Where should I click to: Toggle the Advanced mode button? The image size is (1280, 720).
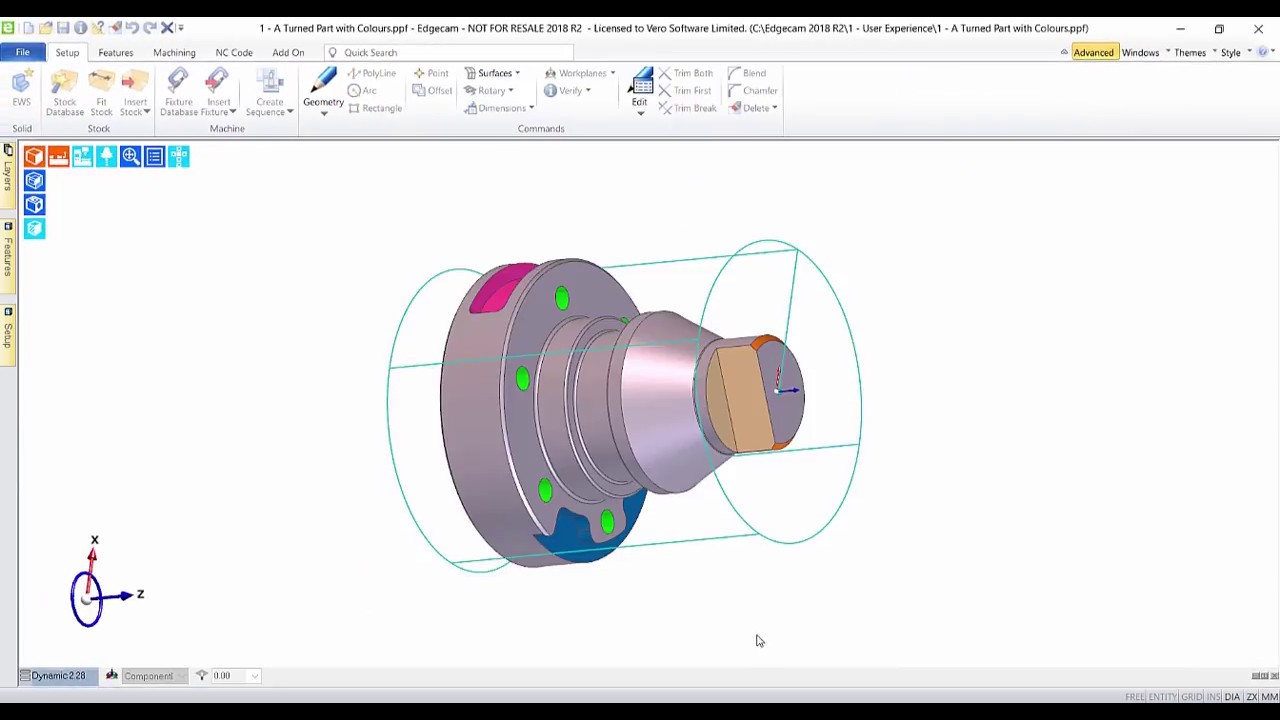[1093, 52]
